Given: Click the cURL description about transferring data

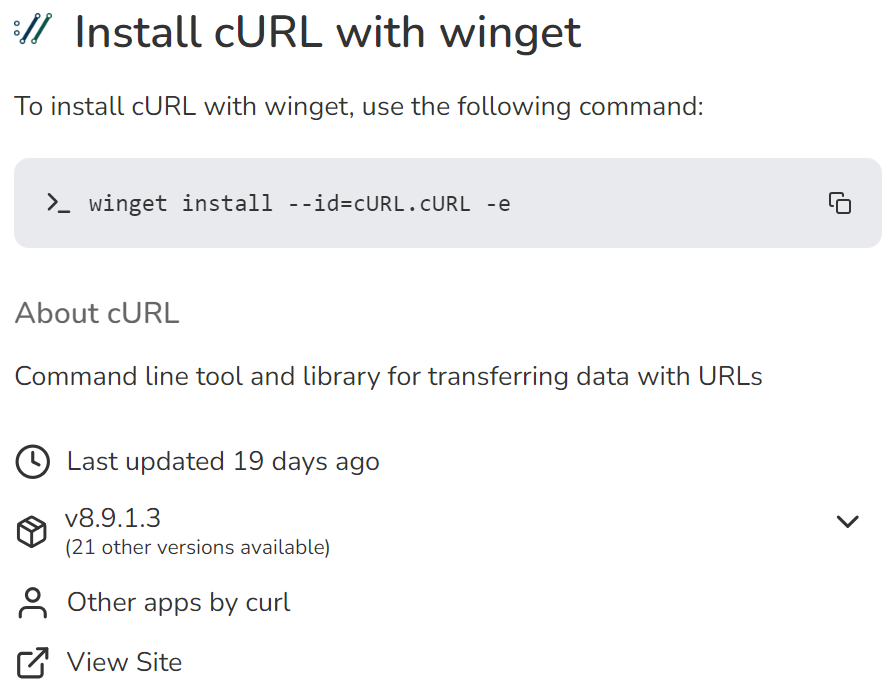Looking at the screenshot, I should pos(388,376).
